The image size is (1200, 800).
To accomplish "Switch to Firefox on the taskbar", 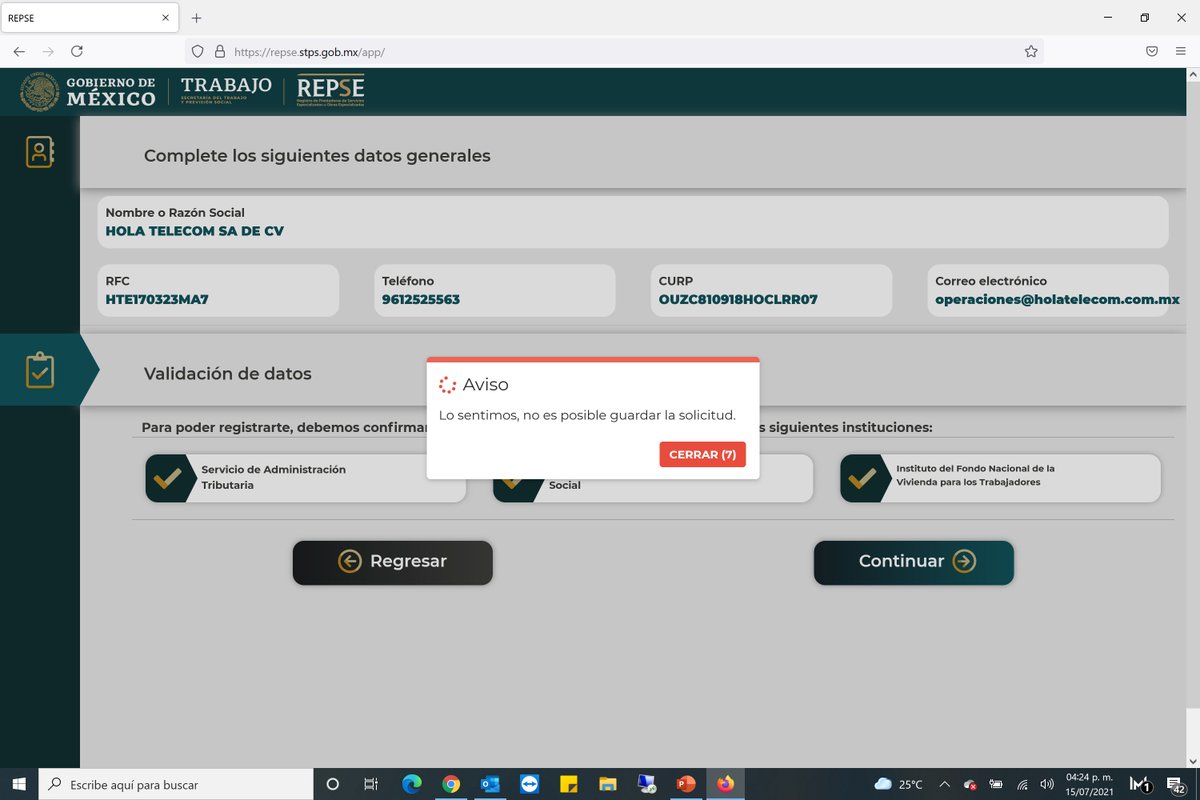I will point(725,784).
